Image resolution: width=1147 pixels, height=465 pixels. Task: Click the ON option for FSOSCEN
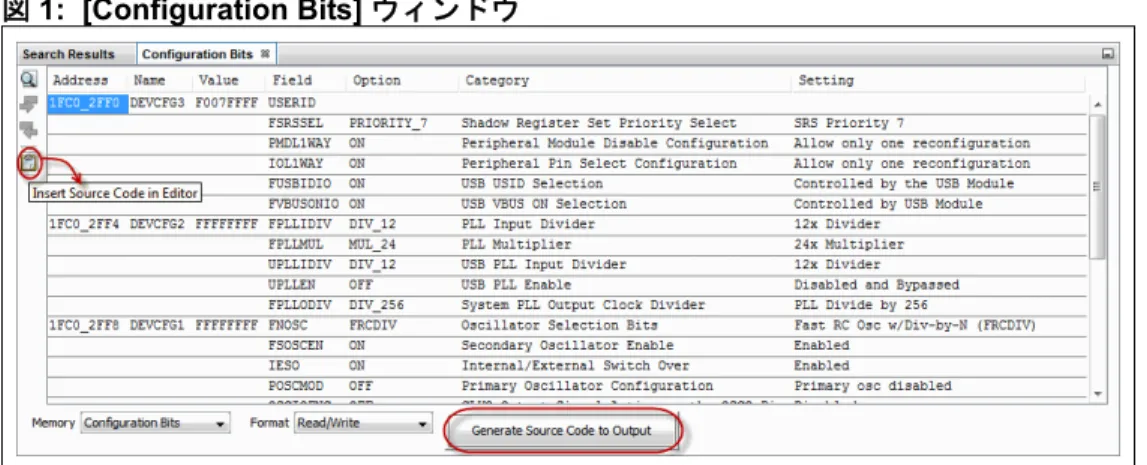tap(357, 345)
